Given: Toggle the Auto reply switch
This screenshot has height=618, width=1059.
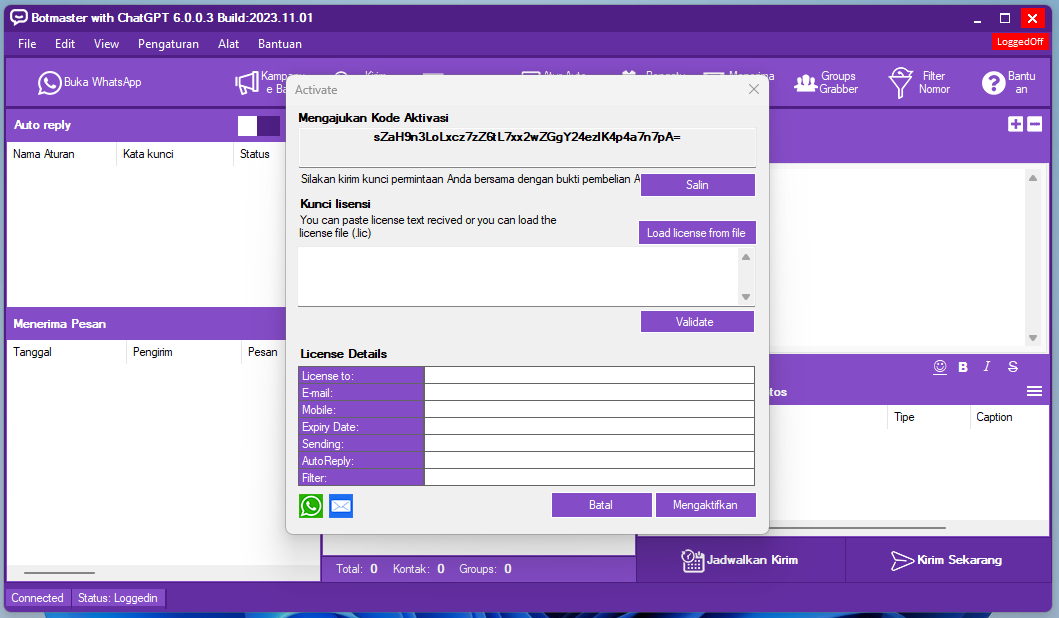Looking at the screenshot, I should 259,126.
